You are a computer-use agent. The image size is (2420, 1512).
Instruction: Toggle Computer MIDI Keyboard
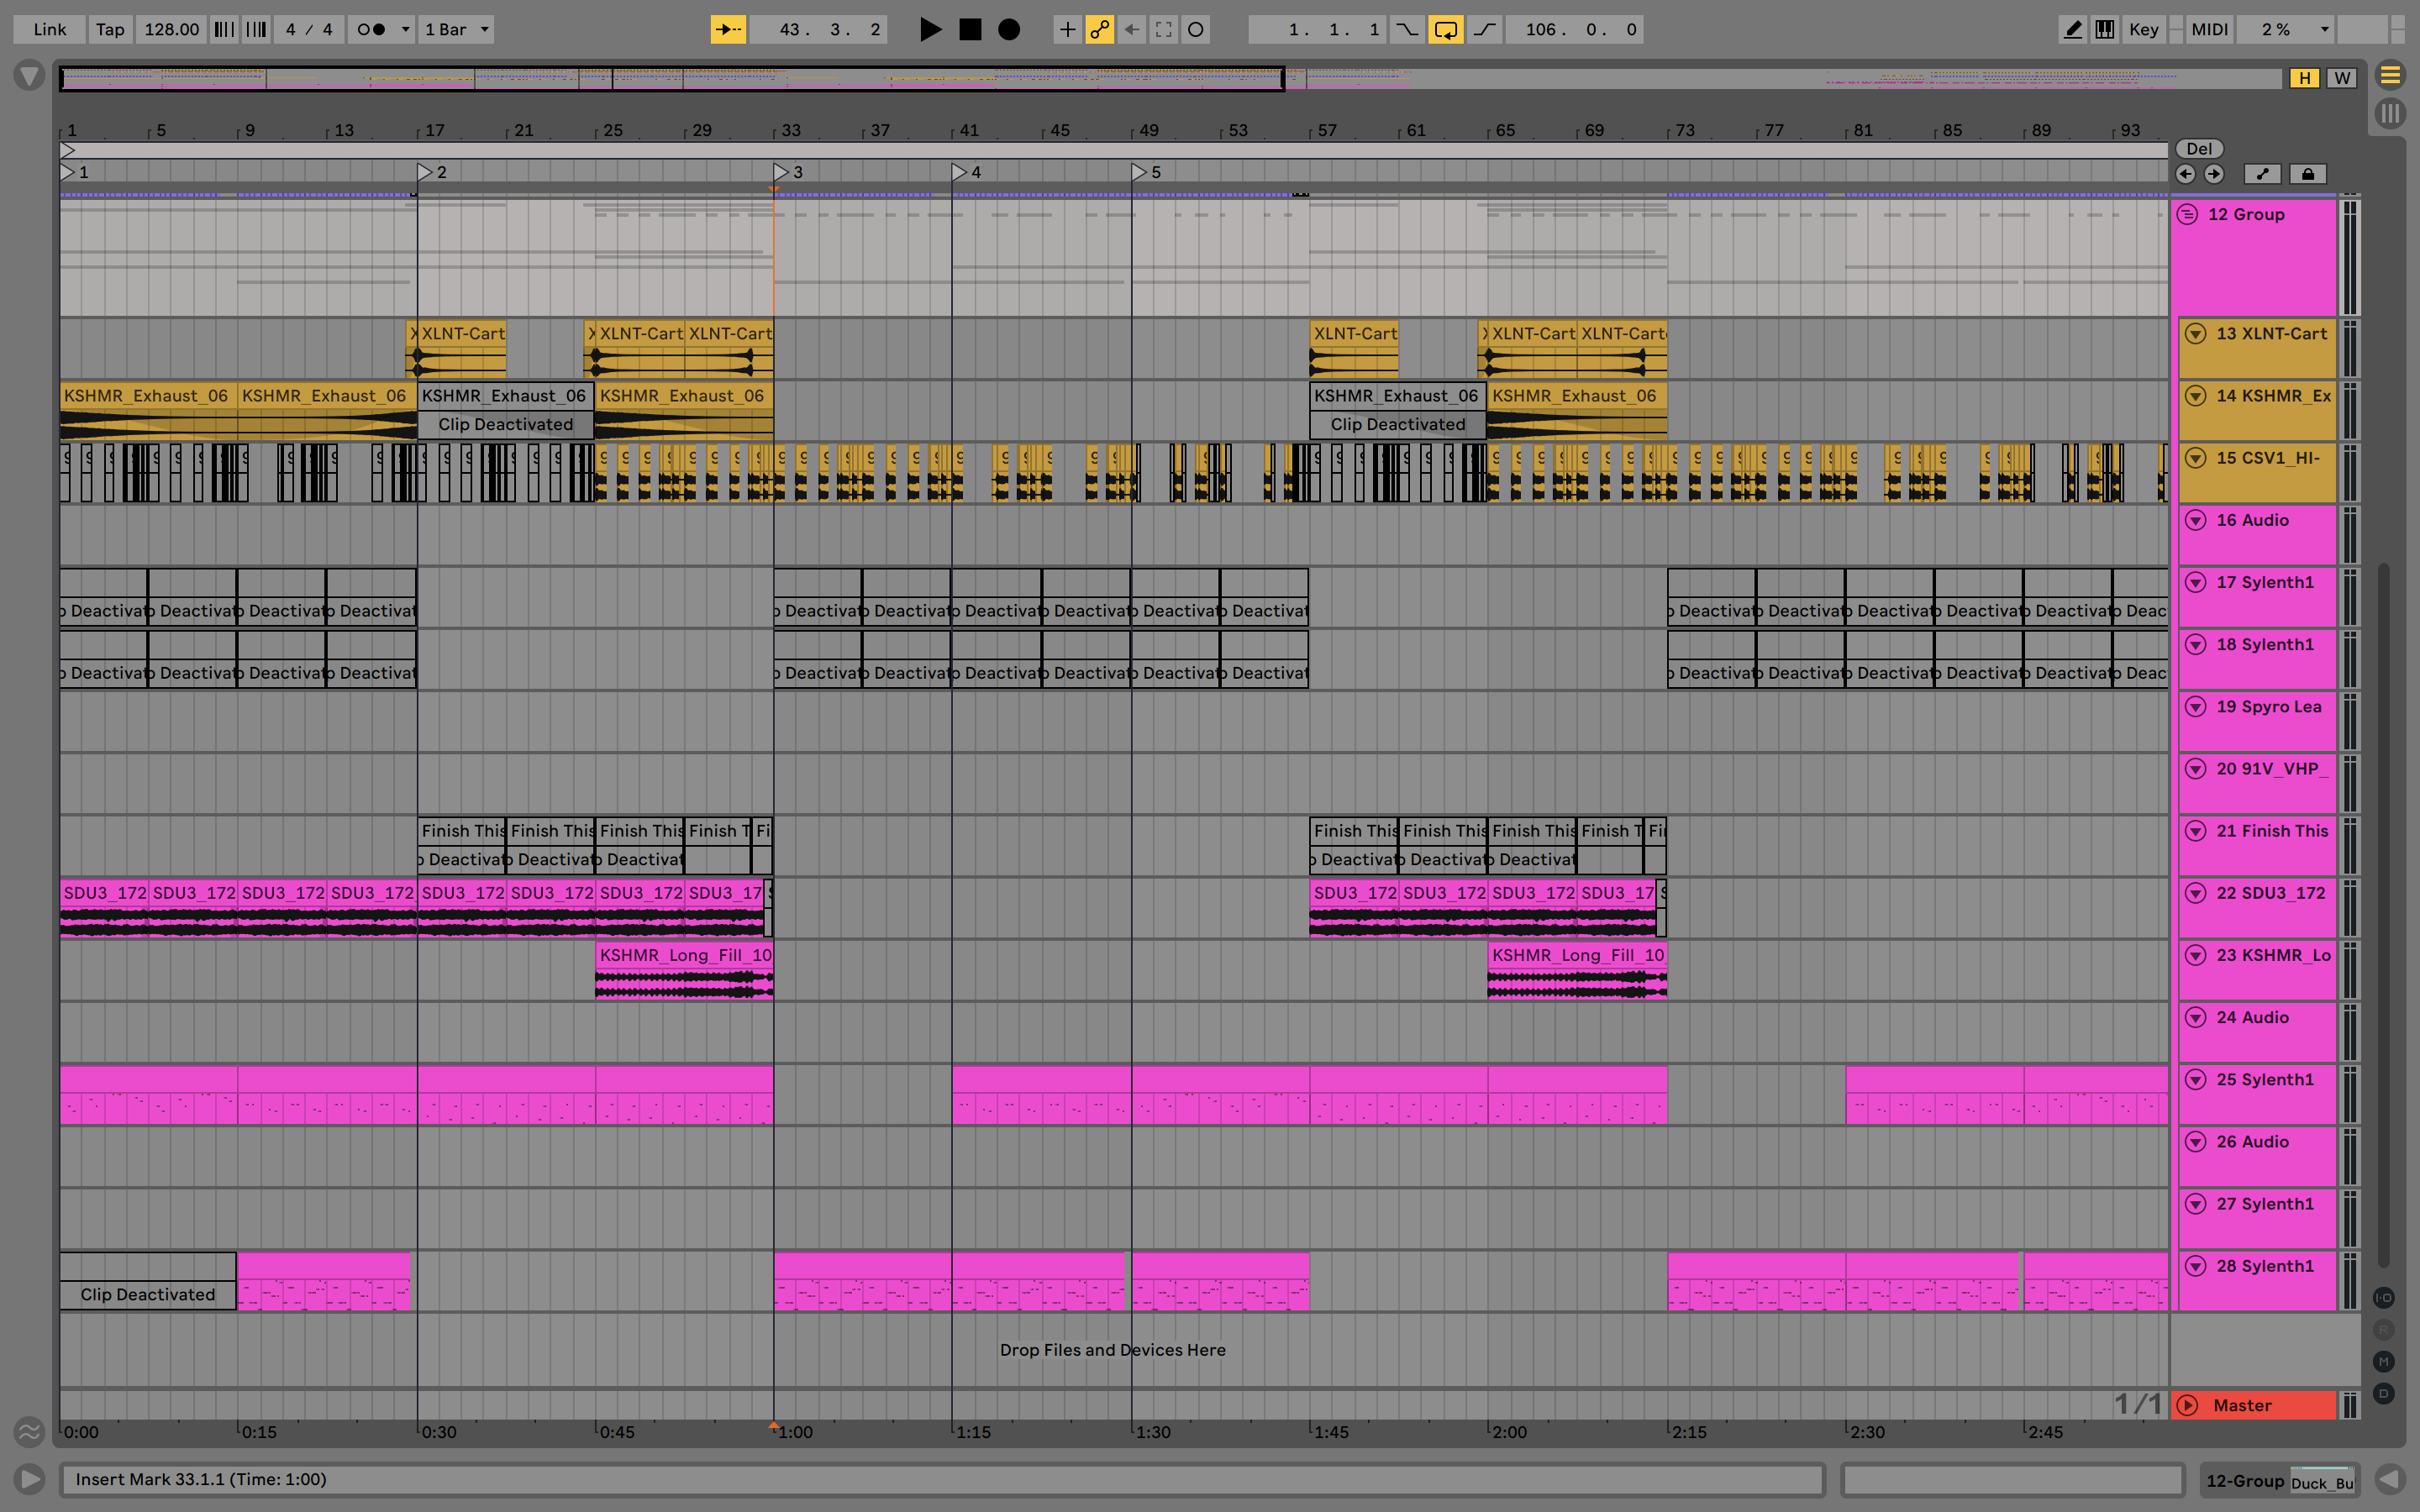(x=2104, y=29)
